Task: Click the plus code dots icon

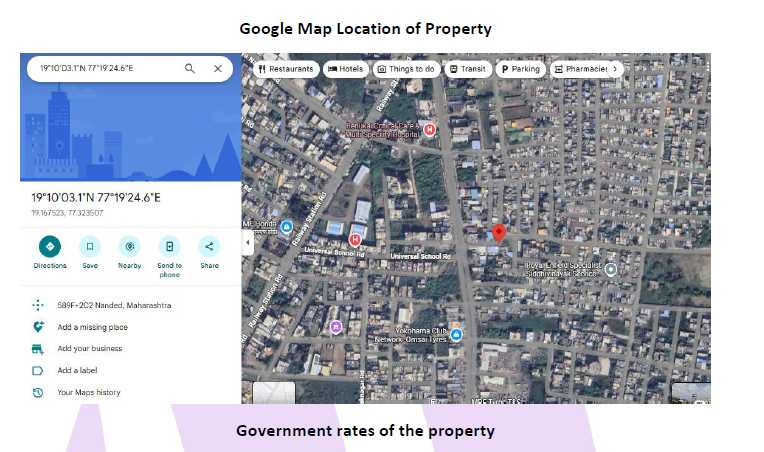Action: [x=38, y=305]
